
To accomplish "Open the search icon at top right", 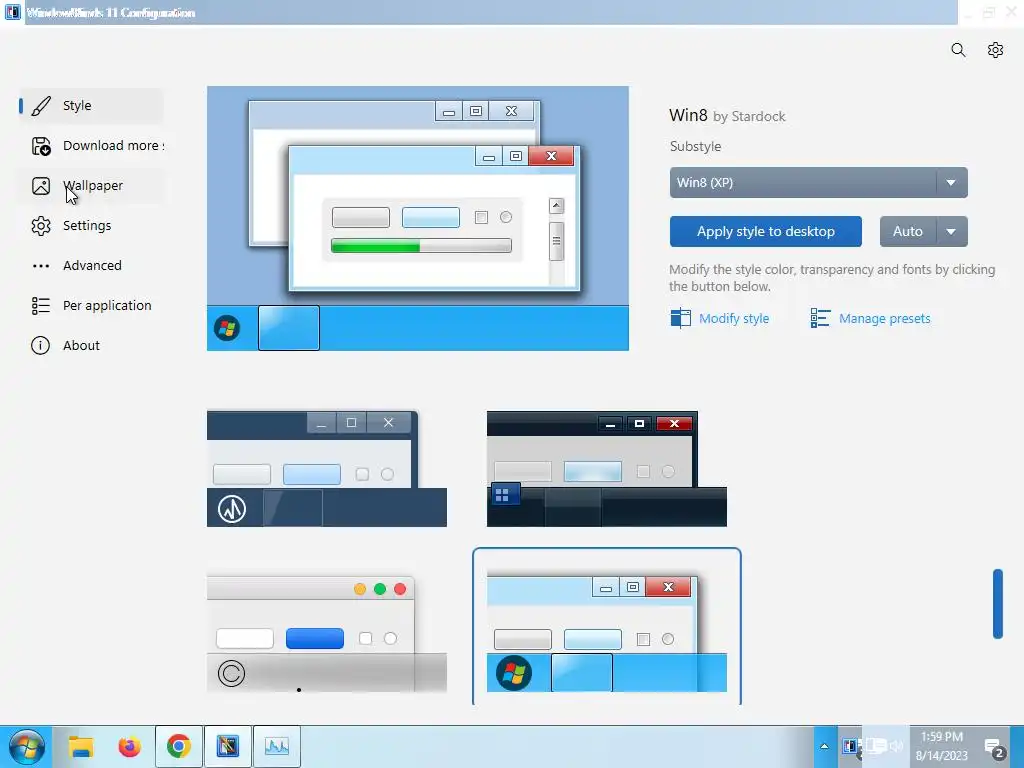I will (x=958, y=50).
